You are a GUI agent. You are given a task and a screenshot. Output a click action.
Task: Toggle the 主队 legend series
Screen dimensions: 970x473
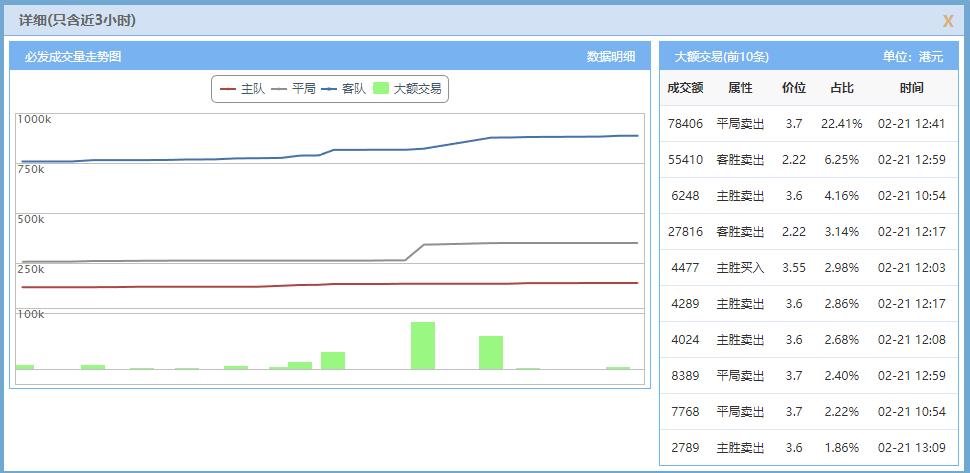pyautogui.click(x=242, y=89)
